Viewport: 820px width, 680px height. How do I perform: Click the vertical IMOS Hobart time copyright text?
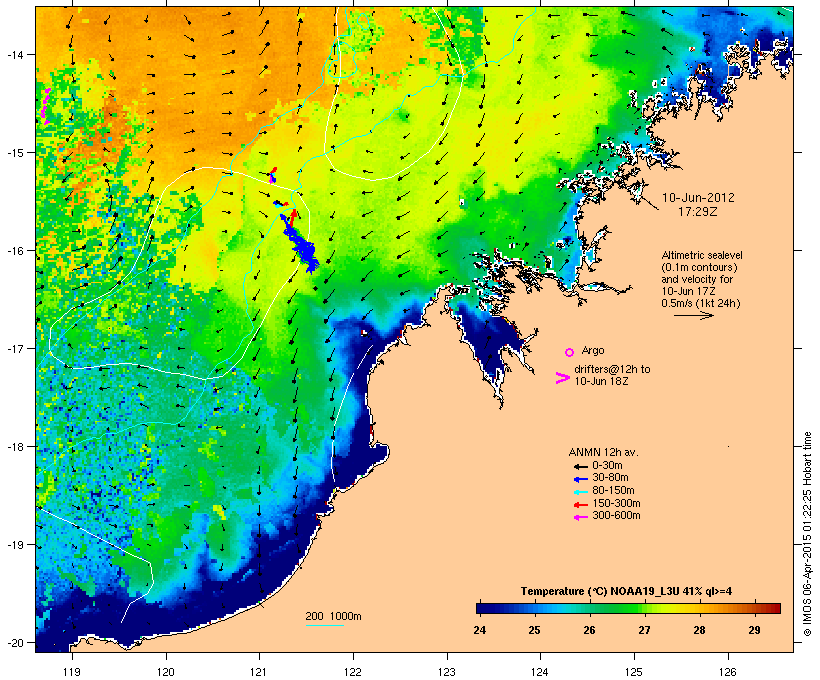[807, 534]
